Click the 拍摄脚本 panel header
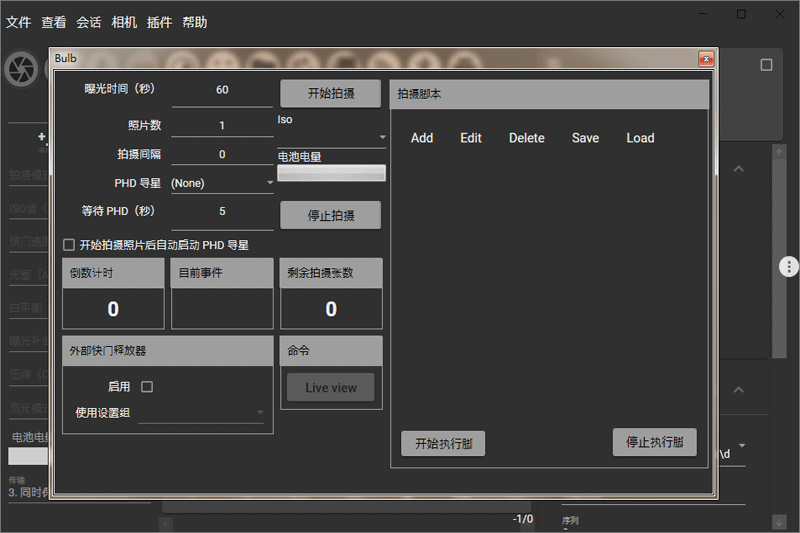 tap(549, 94)
